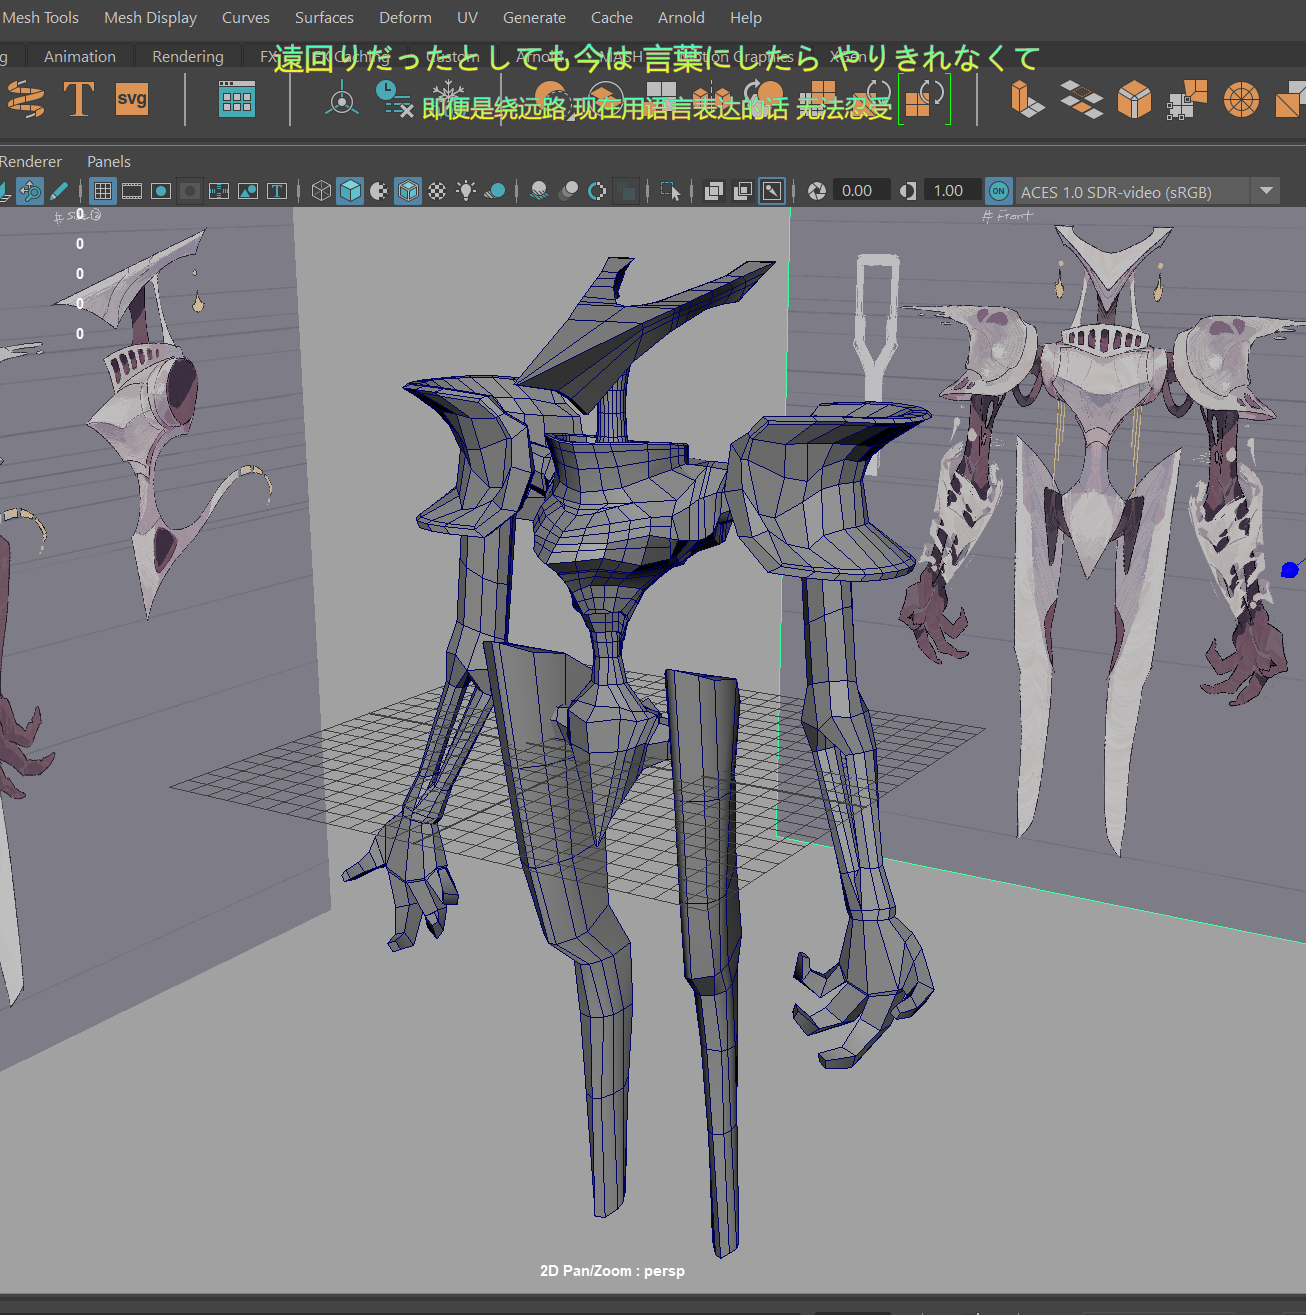
Task: Open the Renderer viewport menu
Action: coord(30,161)
